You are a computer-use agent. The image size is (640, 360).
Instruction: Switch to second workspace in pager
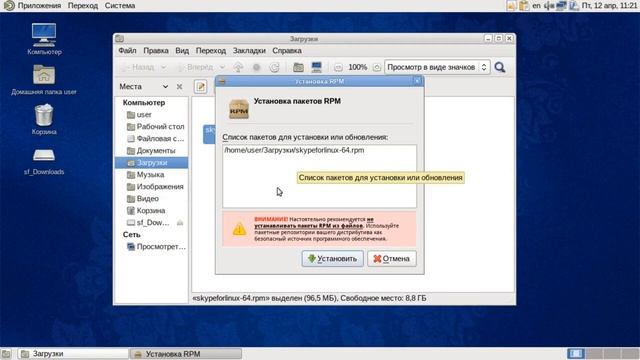click(x=594, y=353)
